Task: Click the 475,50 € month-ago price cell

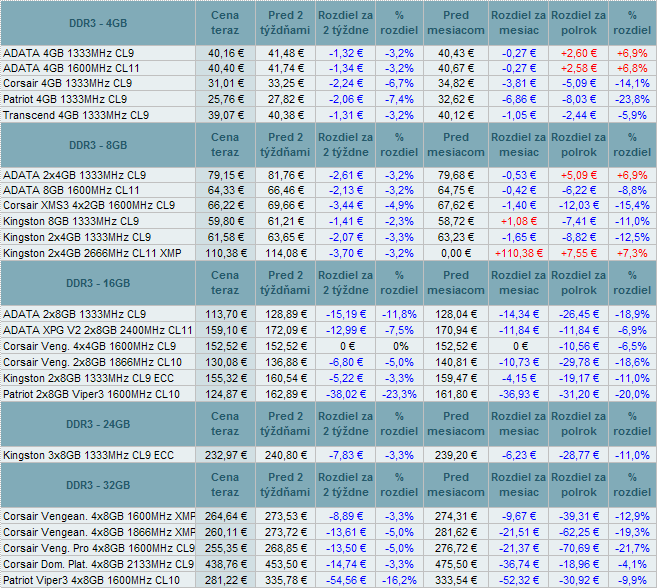Action: (x=456, y=564)
